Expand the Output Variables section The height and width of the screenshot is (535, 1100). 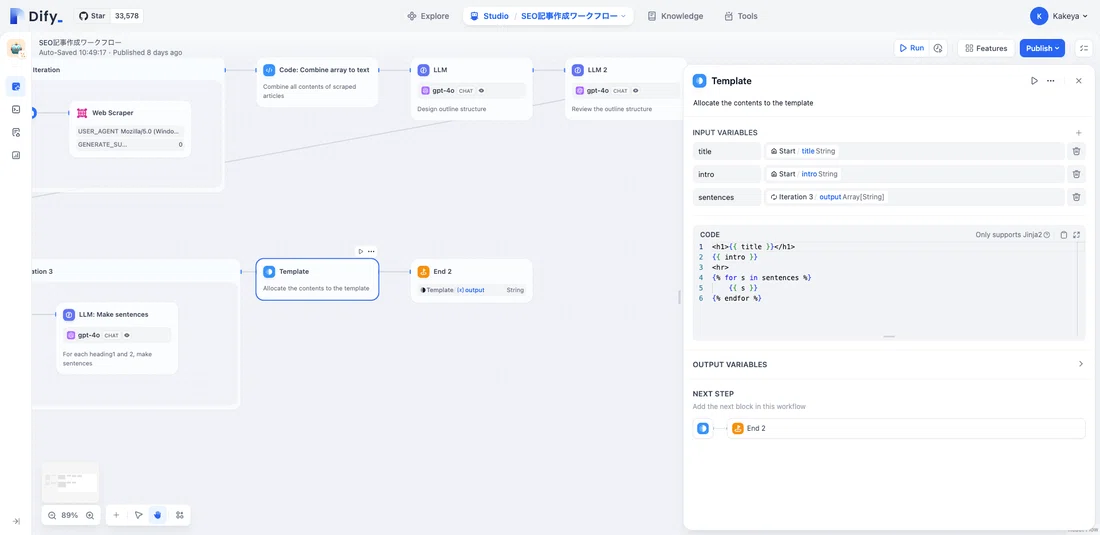point(889,365)
